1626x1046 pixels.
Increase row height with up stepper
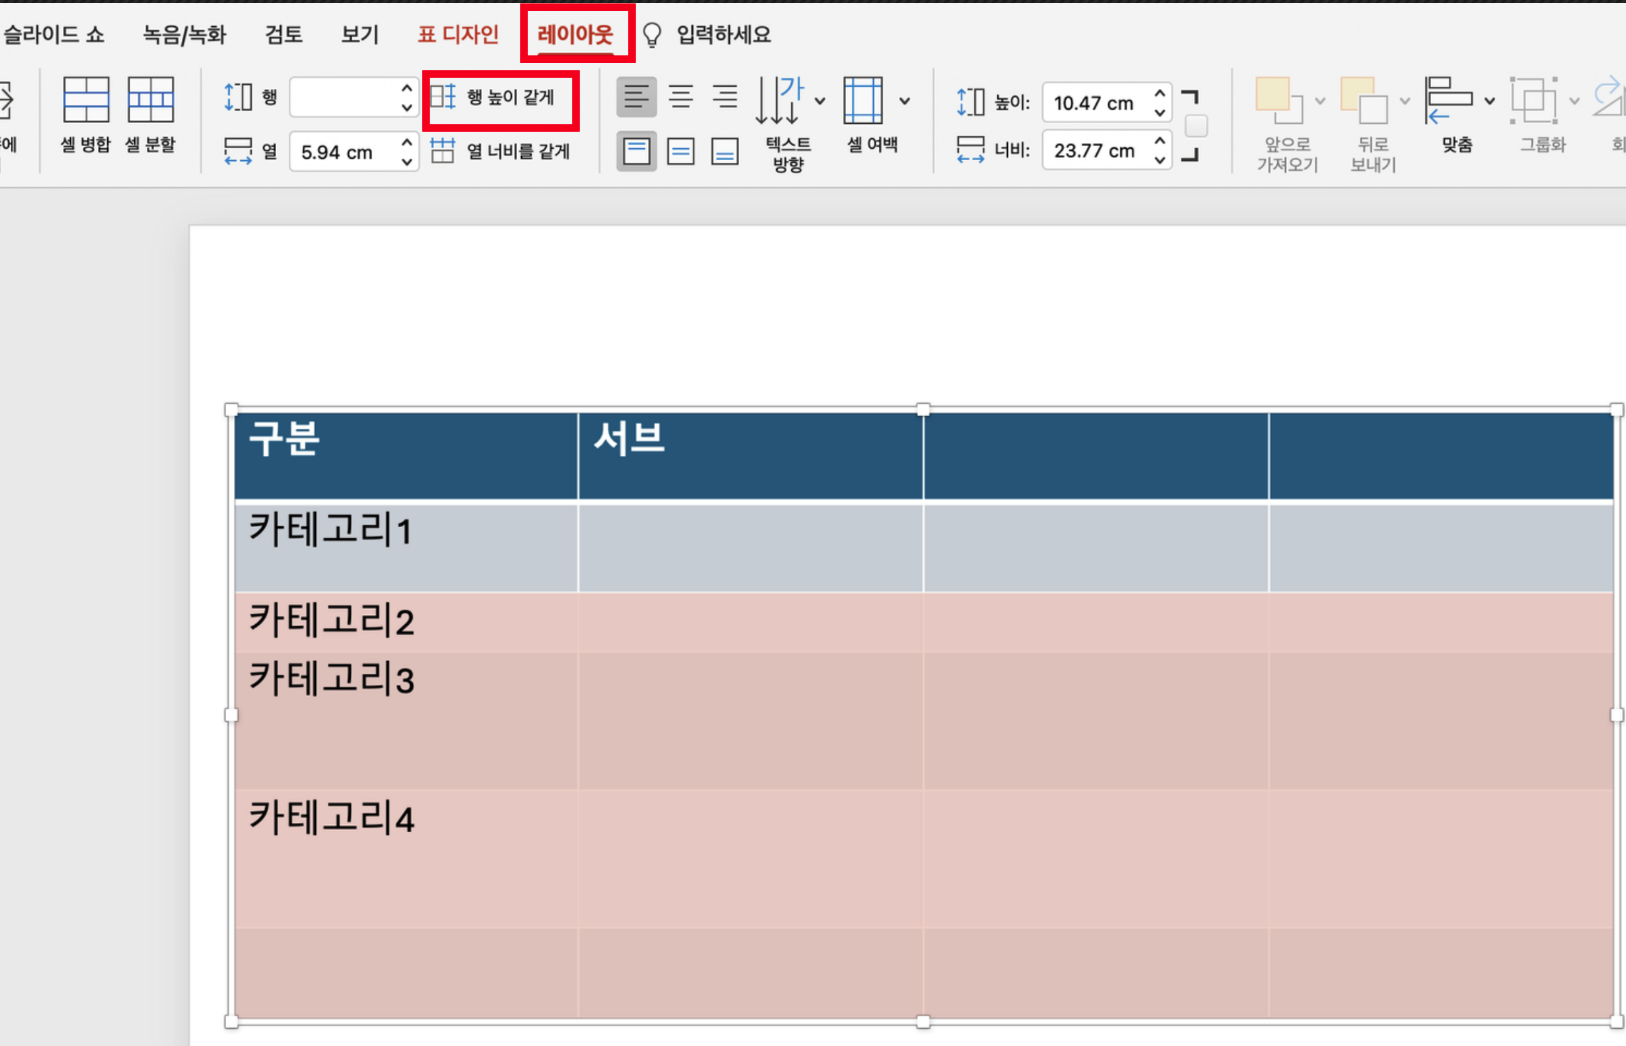[x=407, y=88]
